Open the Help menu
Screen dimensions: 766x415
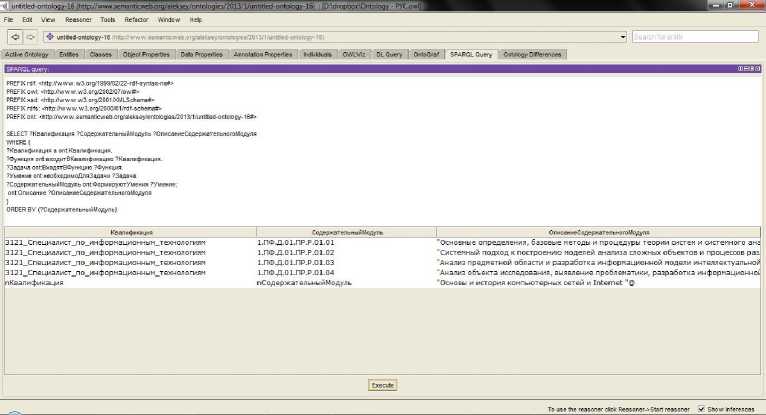(x=196, y=20)
